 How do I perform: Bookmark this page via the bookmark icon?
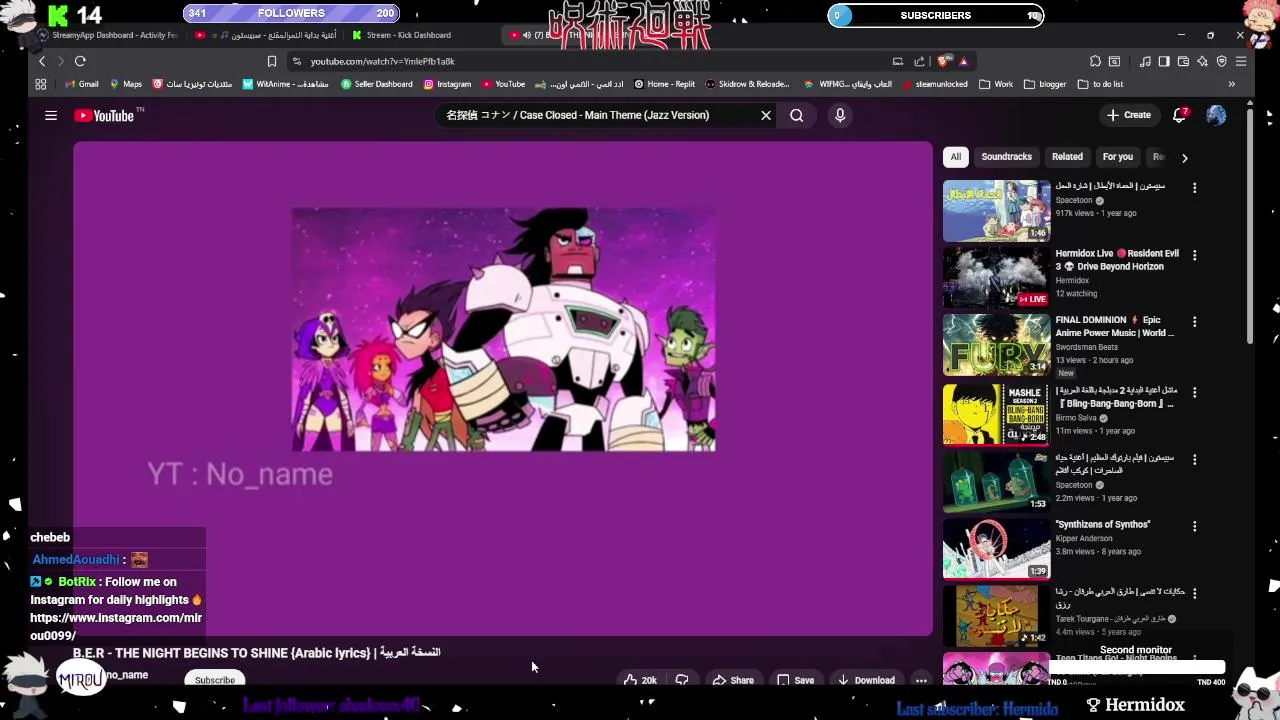[271, 61]
